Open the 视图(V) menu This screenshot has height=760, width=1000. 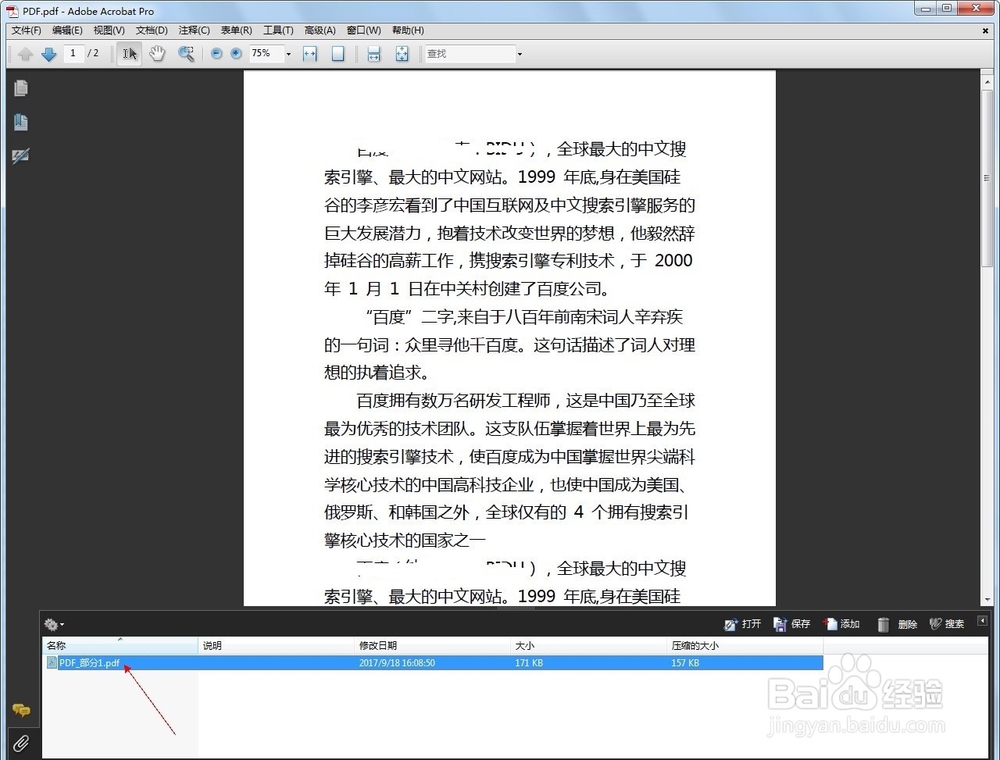(x=109, y=30)
